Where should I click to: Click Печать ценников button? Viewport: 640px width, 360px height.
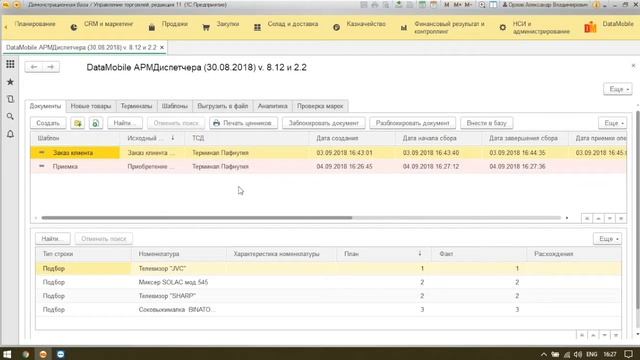244,123
